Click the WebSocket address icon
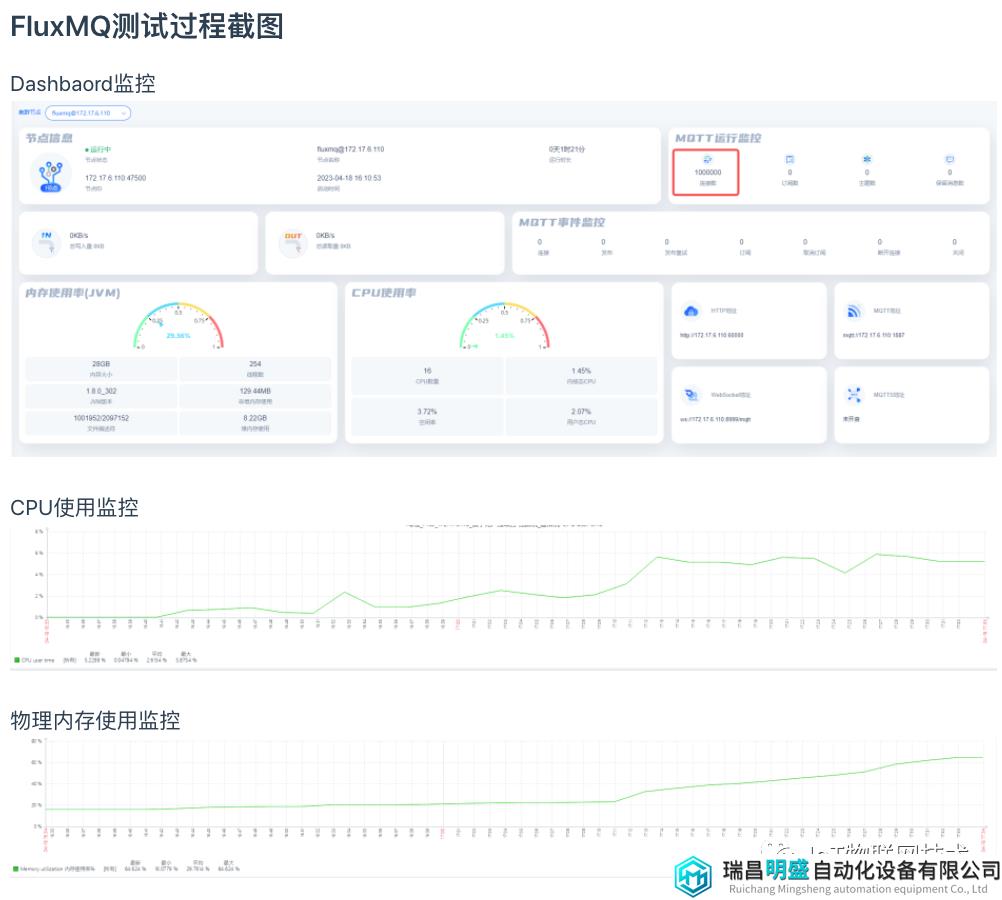 pyautogui.click(x=691, y=395)
